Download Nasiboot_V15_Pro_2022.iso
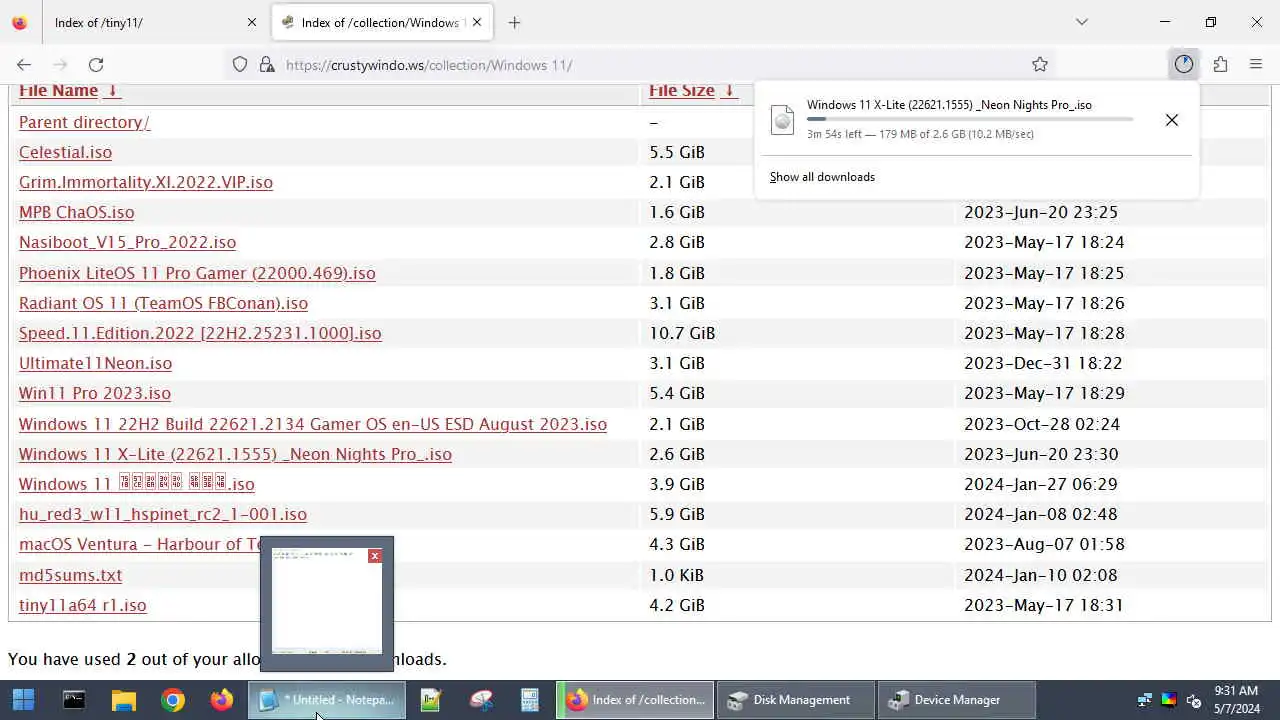1280x720 pixels. [x=127, y=242]
